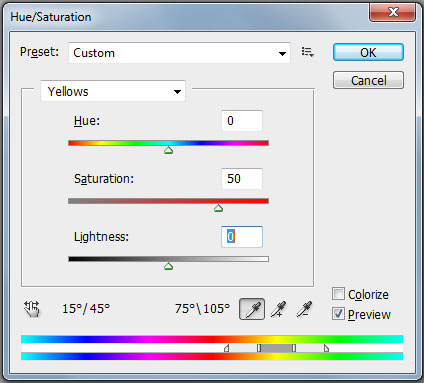424x383 pixels.
Task: Close the Hue/Saturation dialog
Action: [392, 12]
